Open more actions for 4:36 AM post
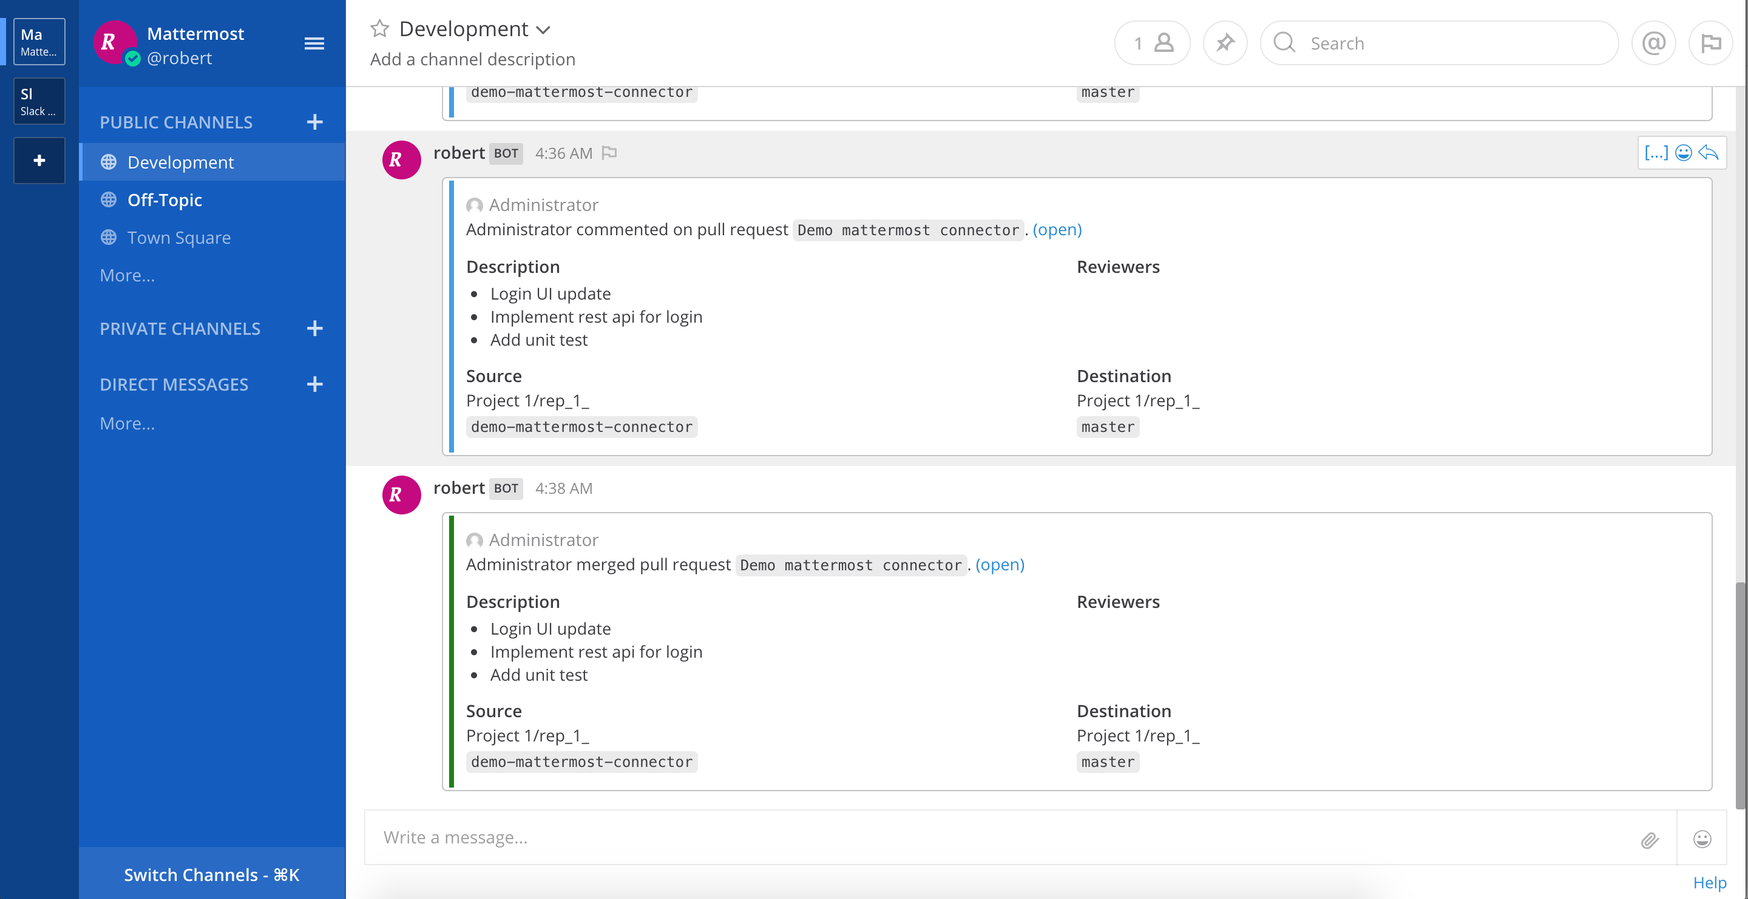This screenshot has width=1748, height=899. coord(1656,153)
